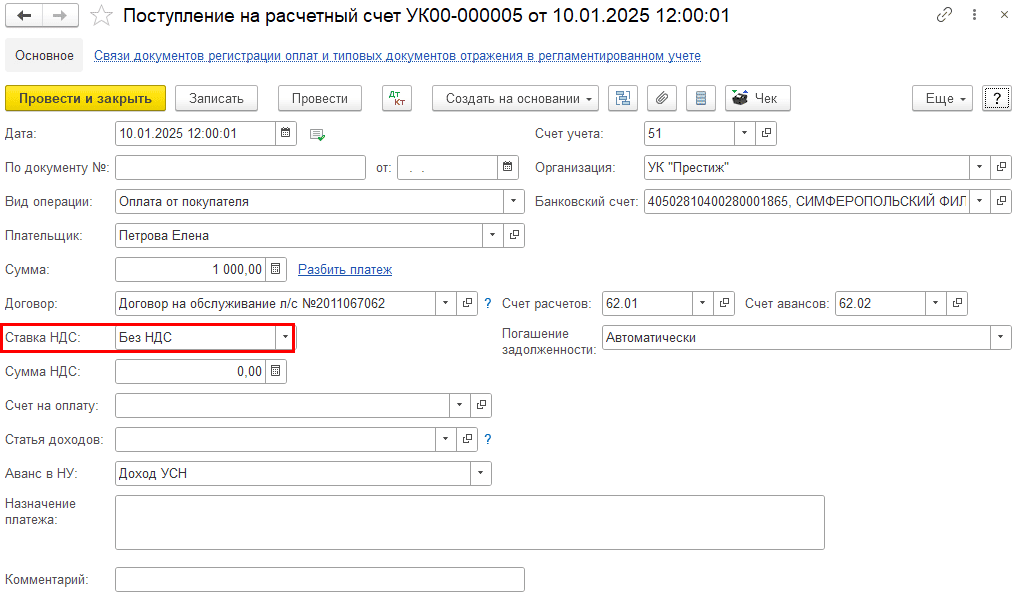The image size is (1023, 607).
Task: Click the Дт/Кт postings icon
Action: 397,98
